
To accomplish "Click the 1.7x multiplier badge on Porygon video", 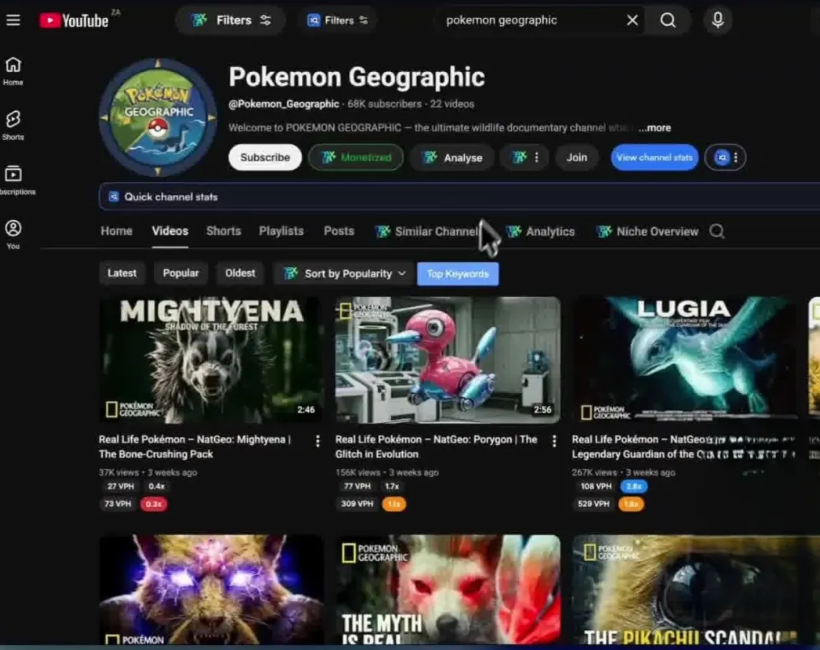I will (391, 485).
